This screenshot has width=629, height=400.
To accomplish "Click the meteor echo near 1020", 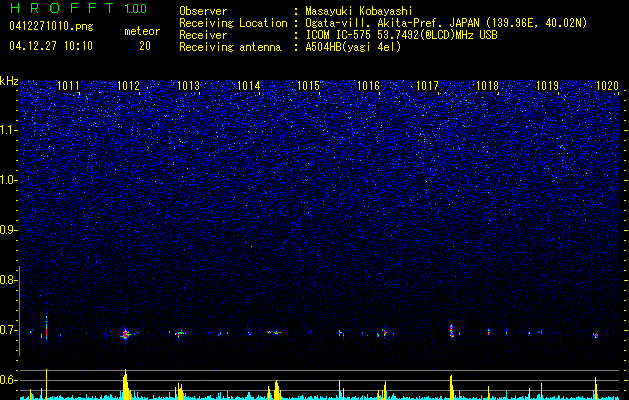I will [596, 335].
